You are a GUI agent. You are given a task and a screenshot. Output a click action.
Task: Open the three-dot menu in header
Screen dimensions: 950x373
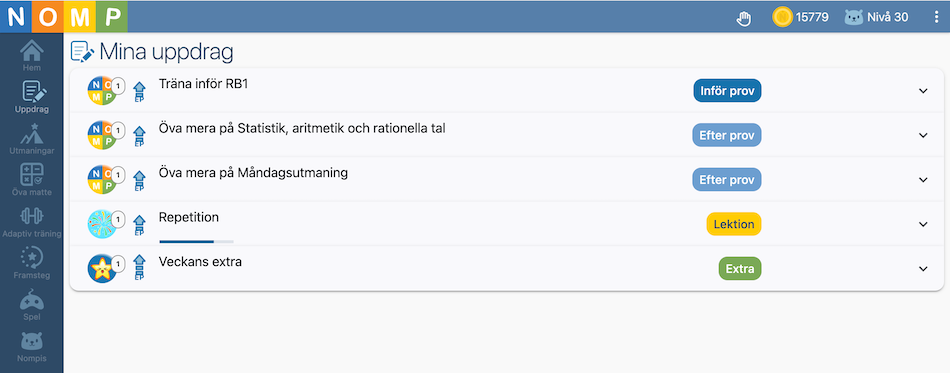tap(936, 18)
